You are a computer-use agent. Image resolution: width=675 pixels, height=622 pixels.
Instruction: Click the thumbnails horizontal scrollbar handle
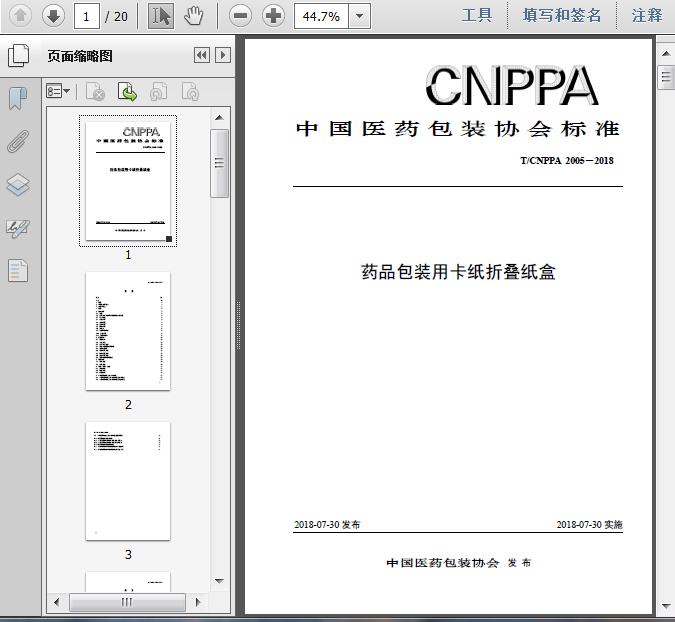tap(127, 602)
